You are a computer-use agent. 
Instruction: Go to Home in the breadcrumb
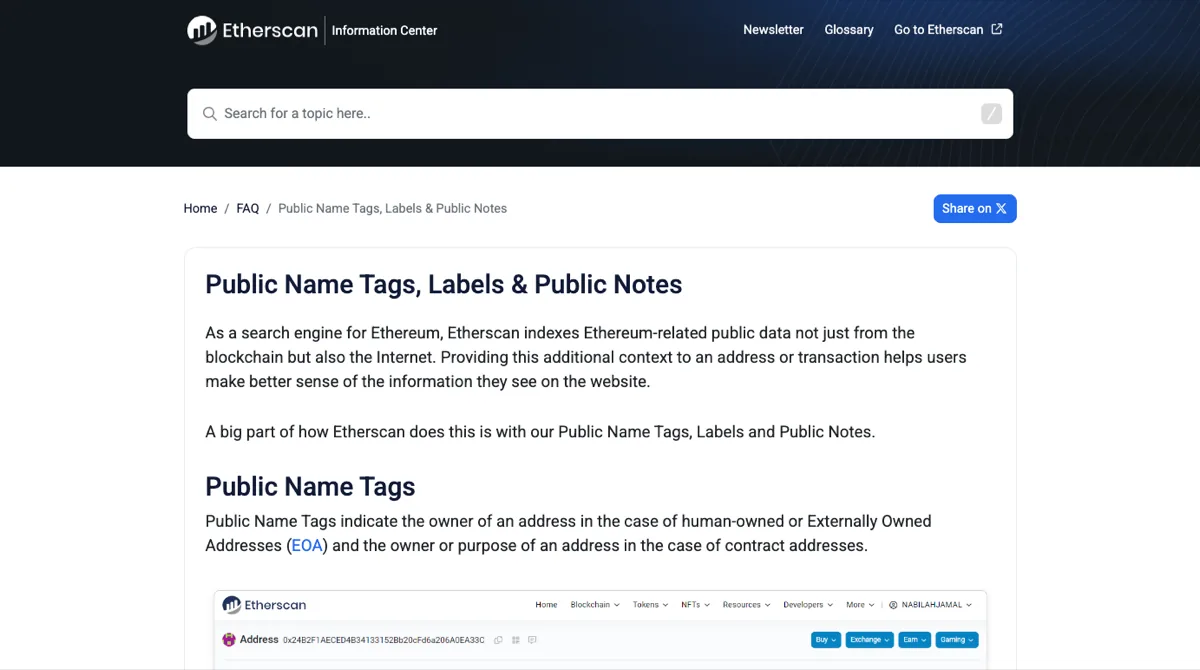200,208
